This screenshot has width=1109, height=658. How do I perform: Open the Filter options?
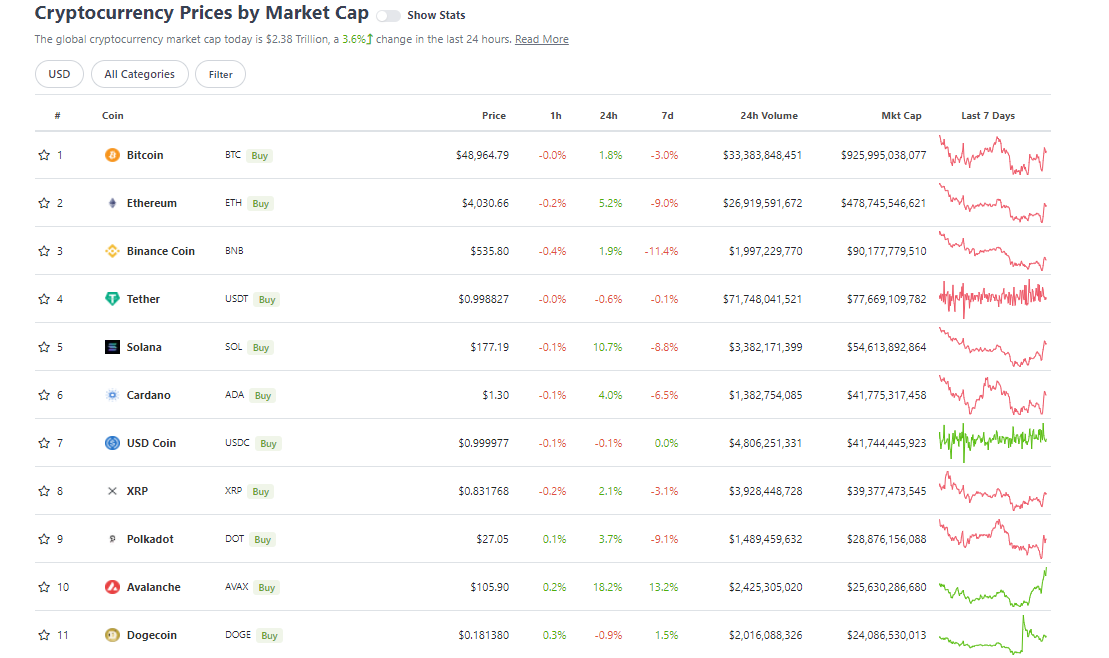click(220, 74)
